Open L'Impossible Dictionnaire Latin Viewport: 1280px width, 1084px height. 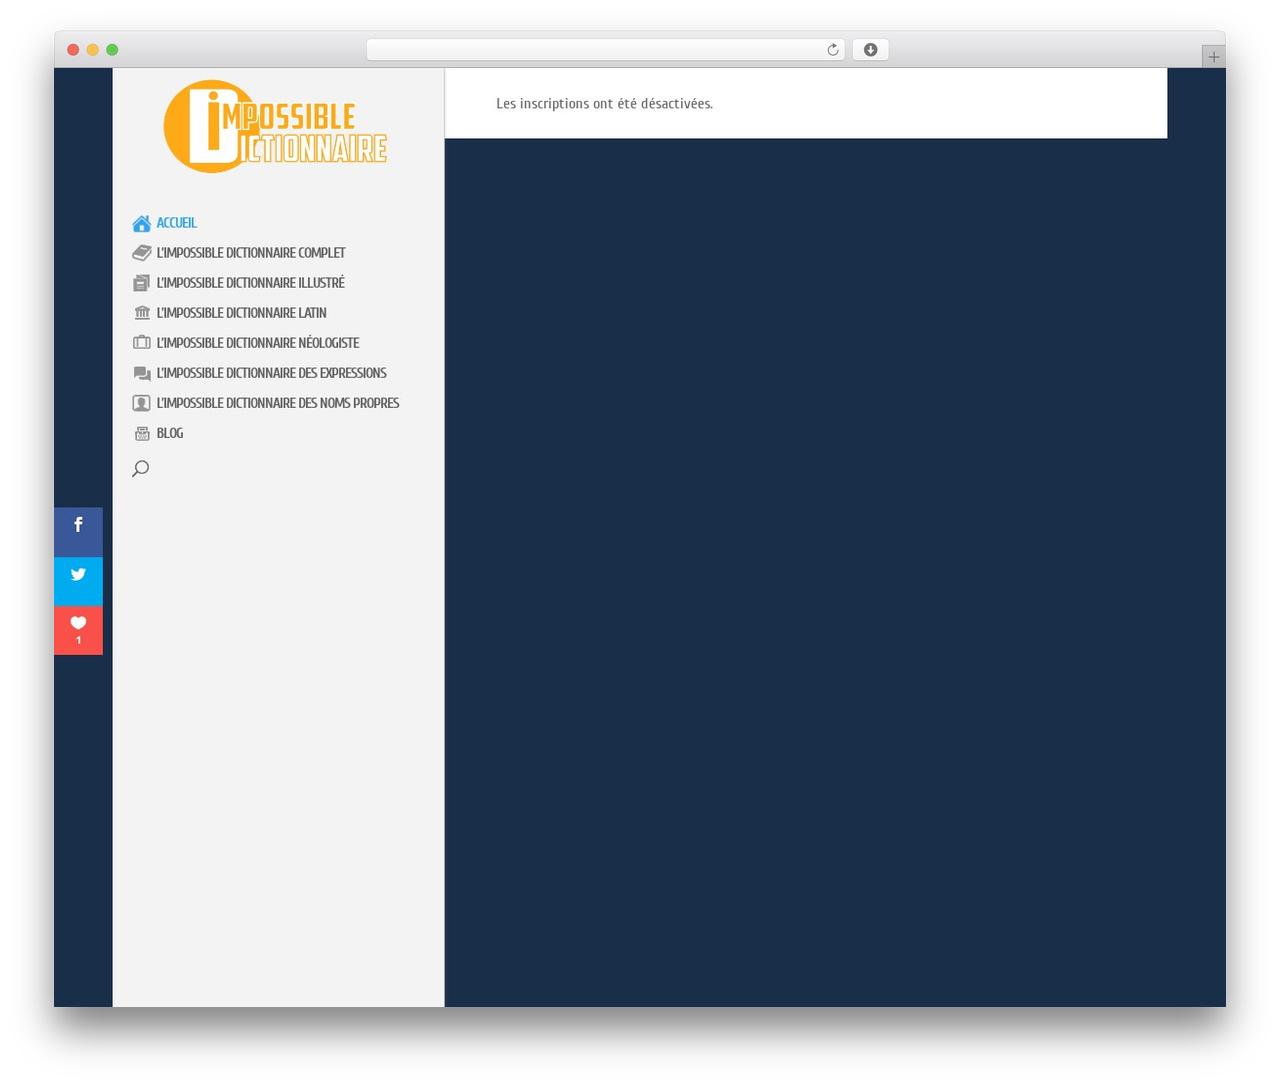[x=242, y=313]
